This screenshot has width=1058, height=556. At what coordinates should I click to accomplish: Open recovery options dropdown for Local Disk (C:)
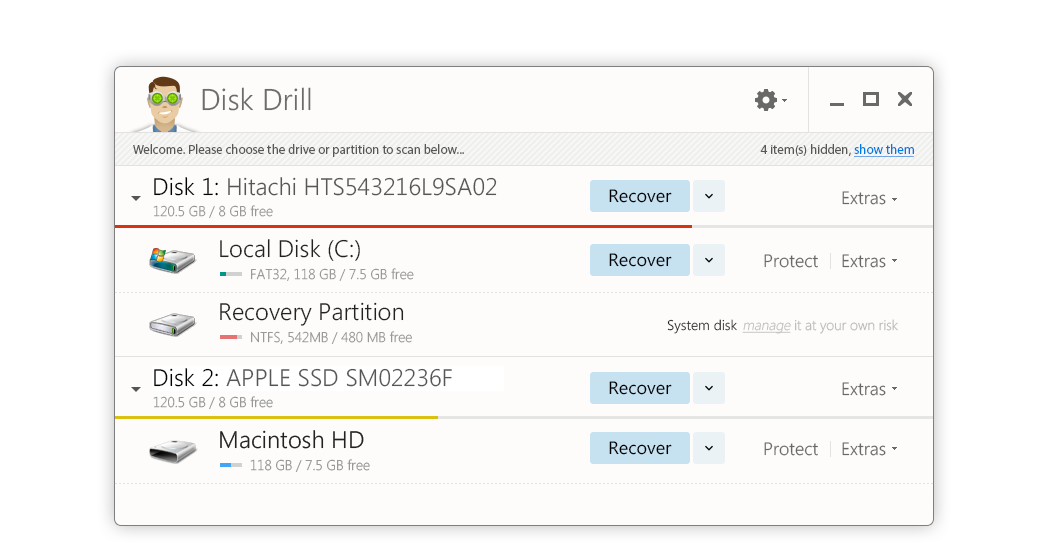click(x=708, y=260)
